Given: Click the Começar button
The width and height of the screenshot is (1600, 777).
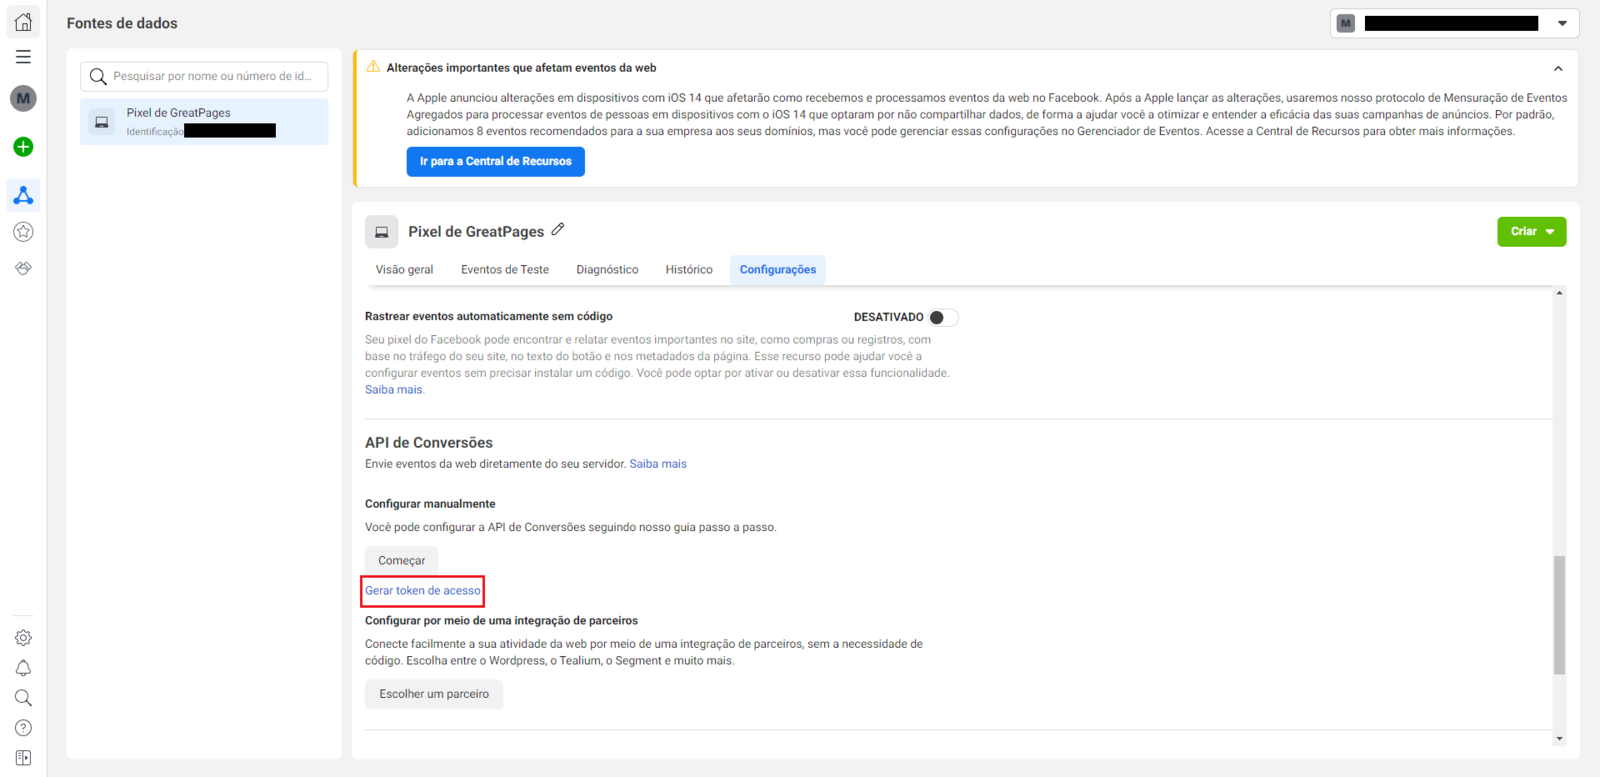Looking at the screenshot, I should click(x=401, y=561).
